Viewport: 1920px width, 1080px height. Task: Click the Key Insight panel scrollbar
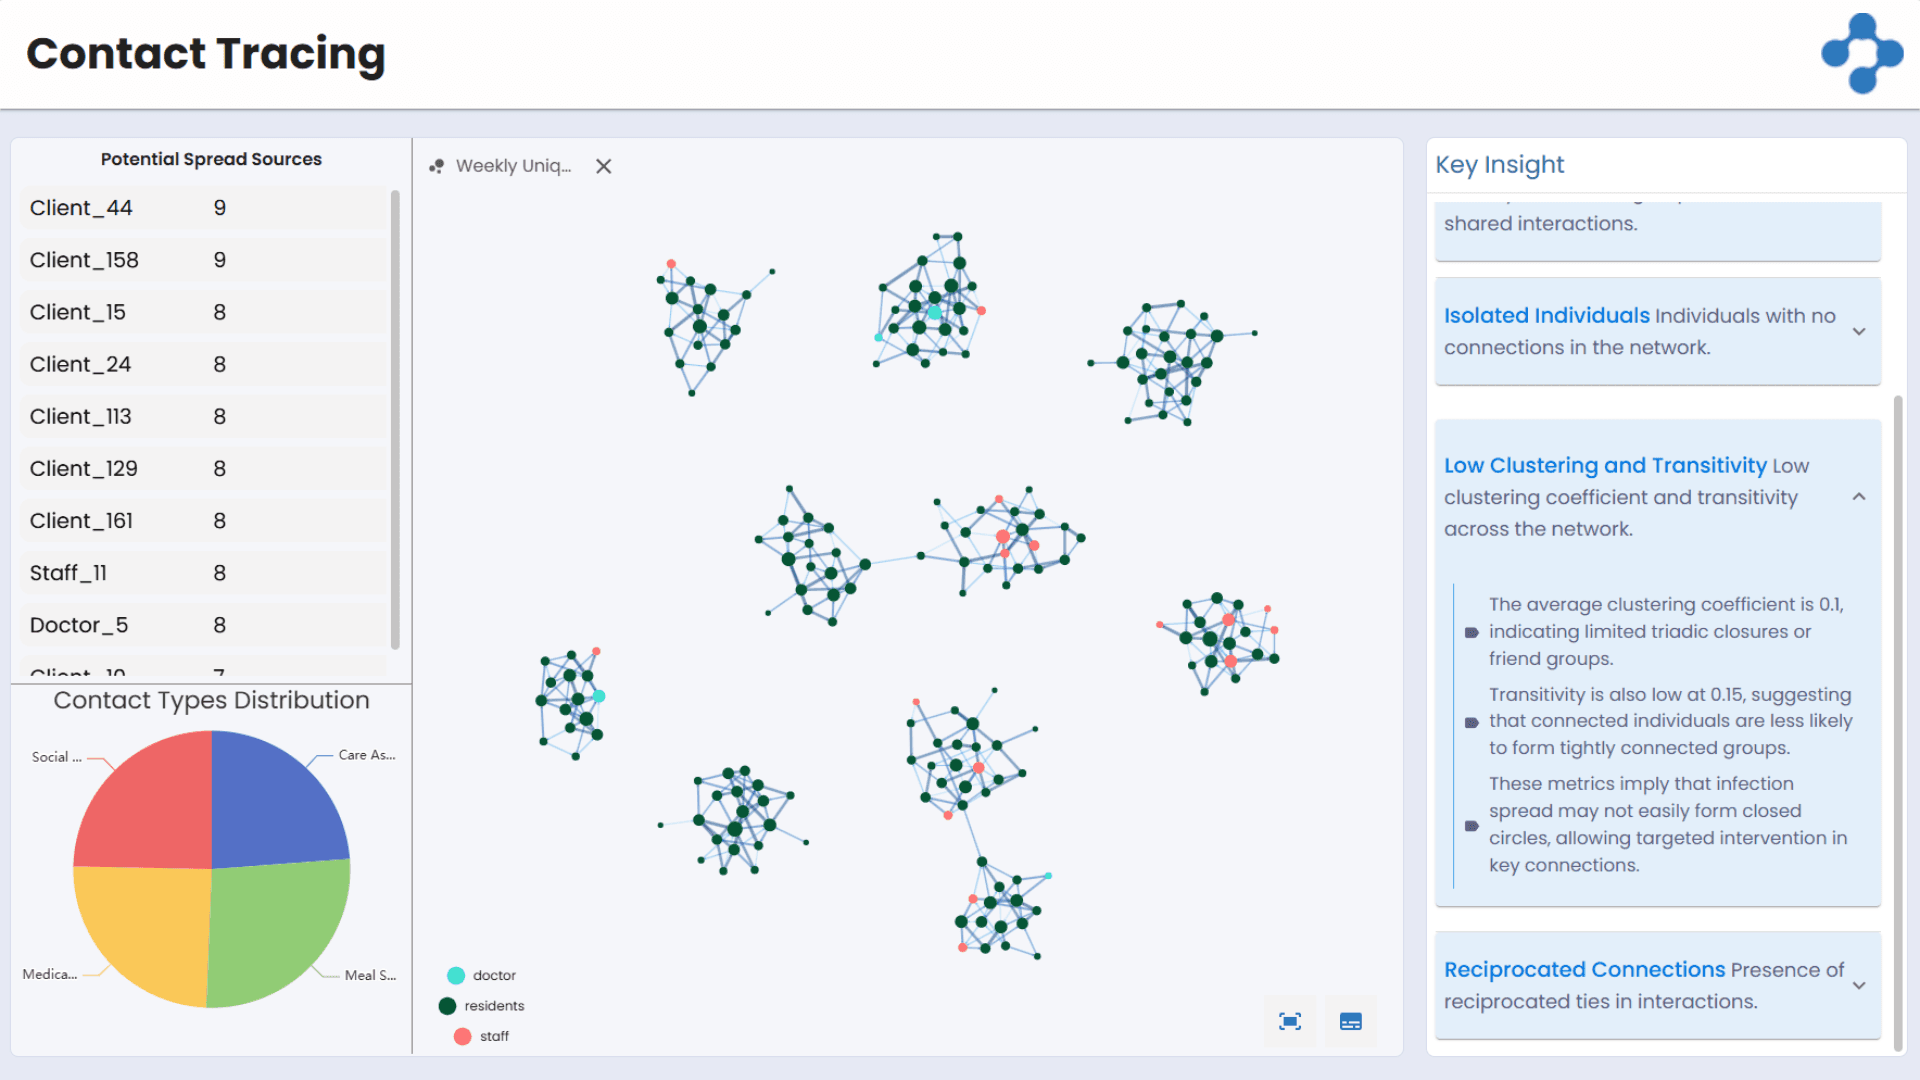(x=1898, y=722)
